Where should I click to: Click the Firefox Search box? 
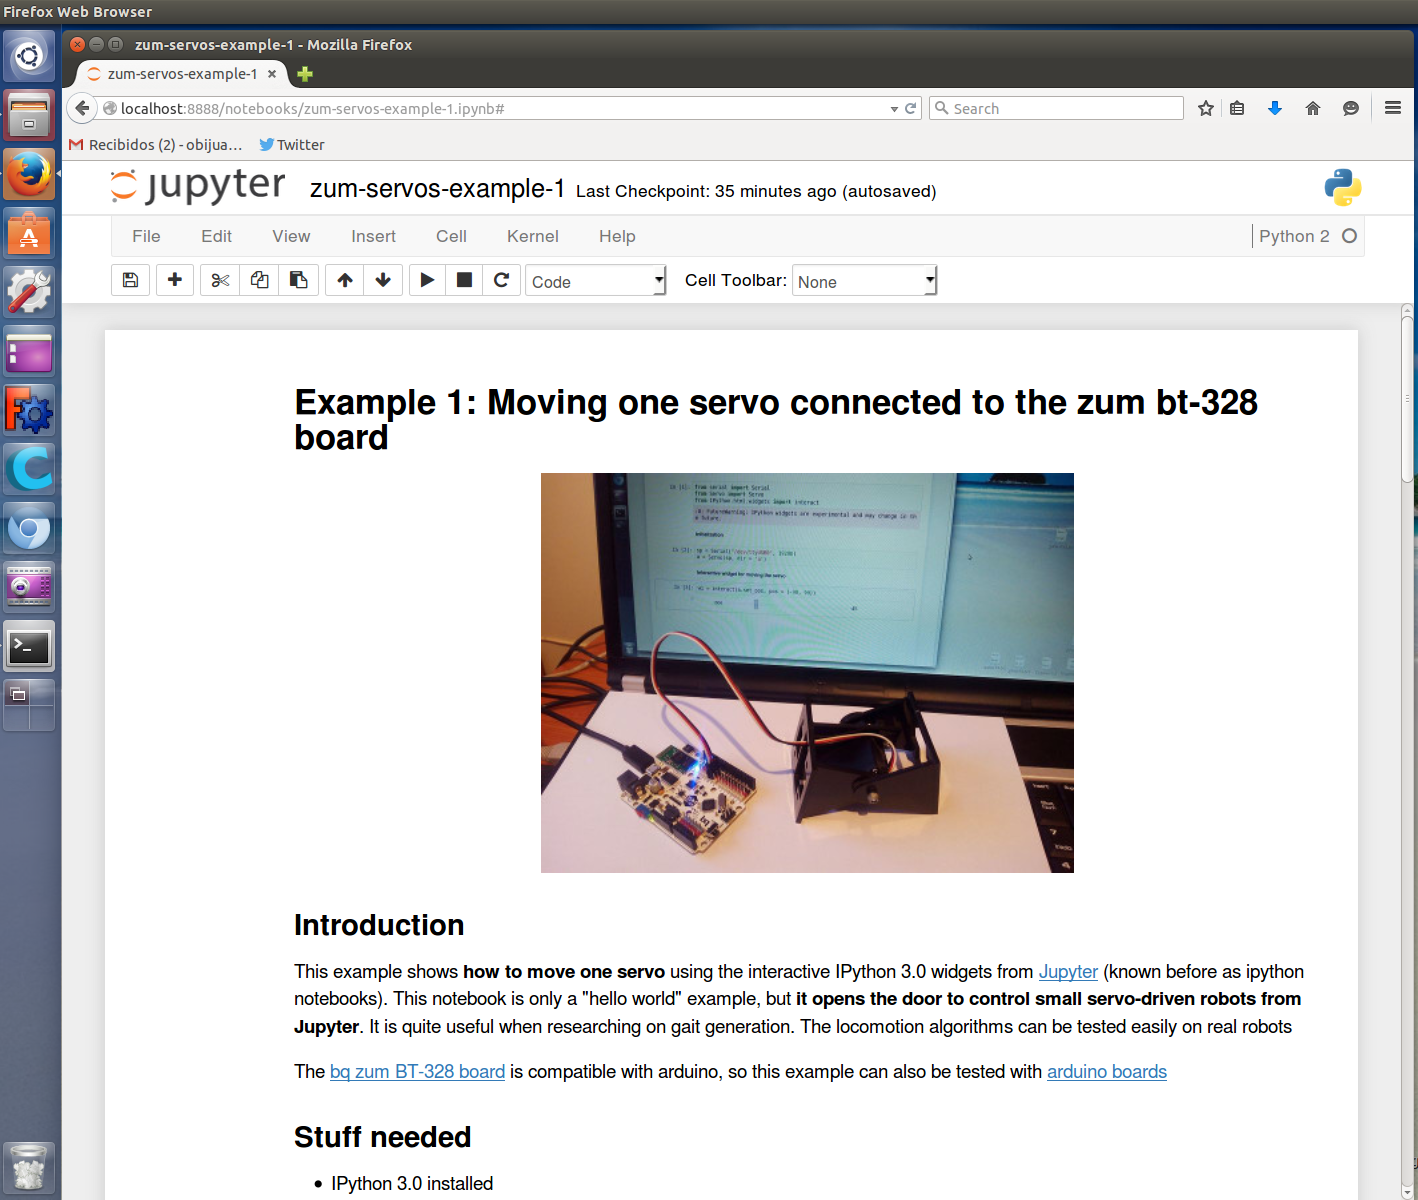(x=1056, y=108)
